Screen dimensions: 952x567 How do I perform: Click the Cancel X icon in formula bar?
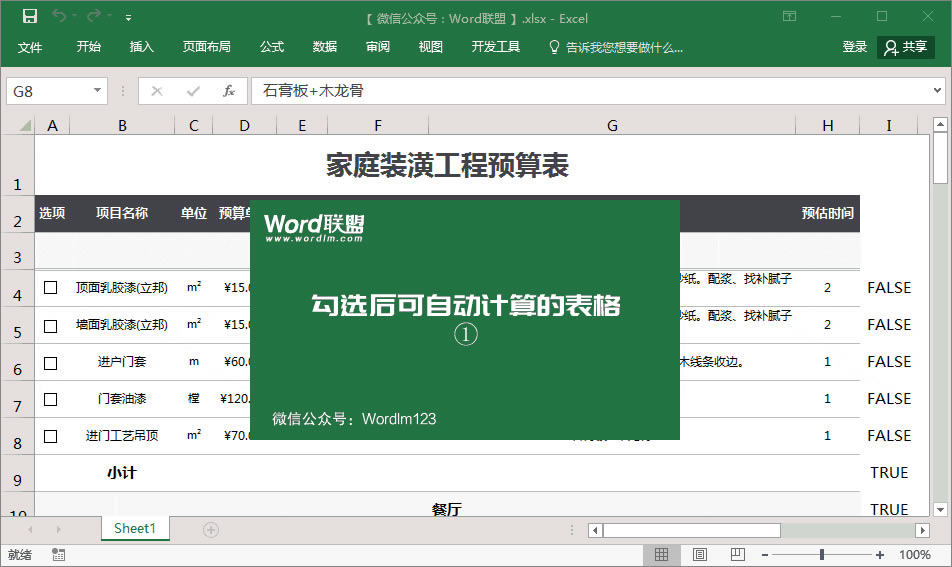click(157, 91)
